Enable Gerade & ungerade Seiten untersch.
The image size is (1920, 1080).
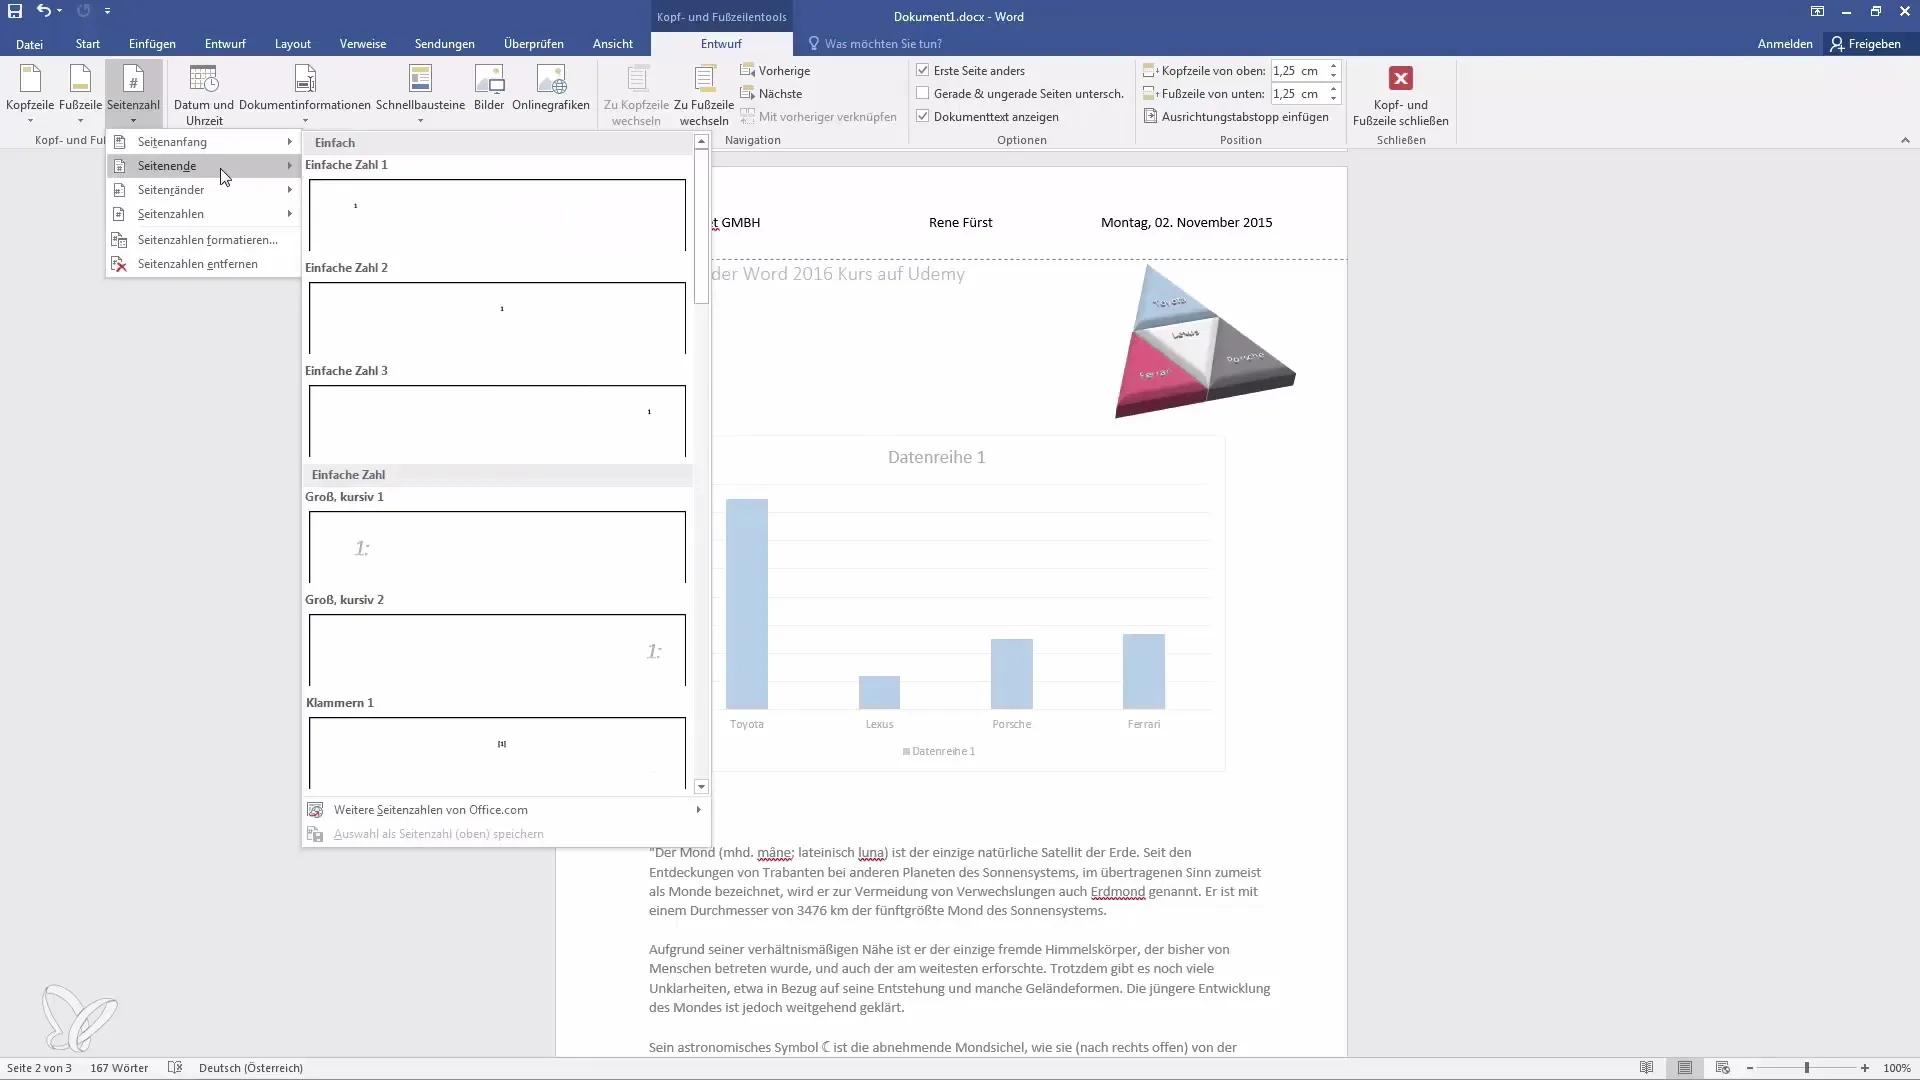(923, 94)
